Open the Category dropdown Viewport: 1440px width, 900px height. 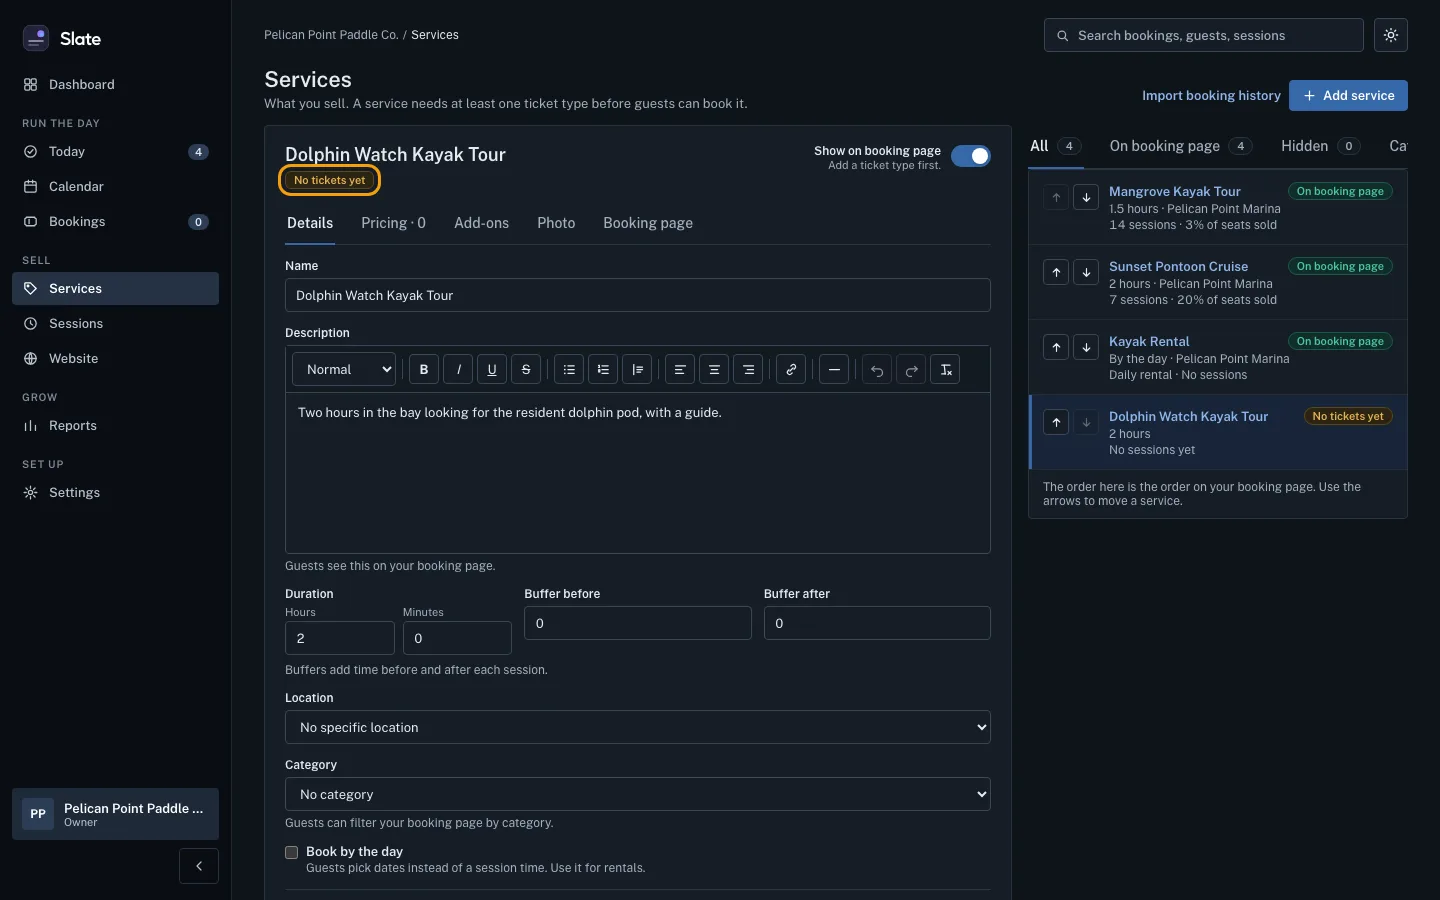click(x=638, y=794)
